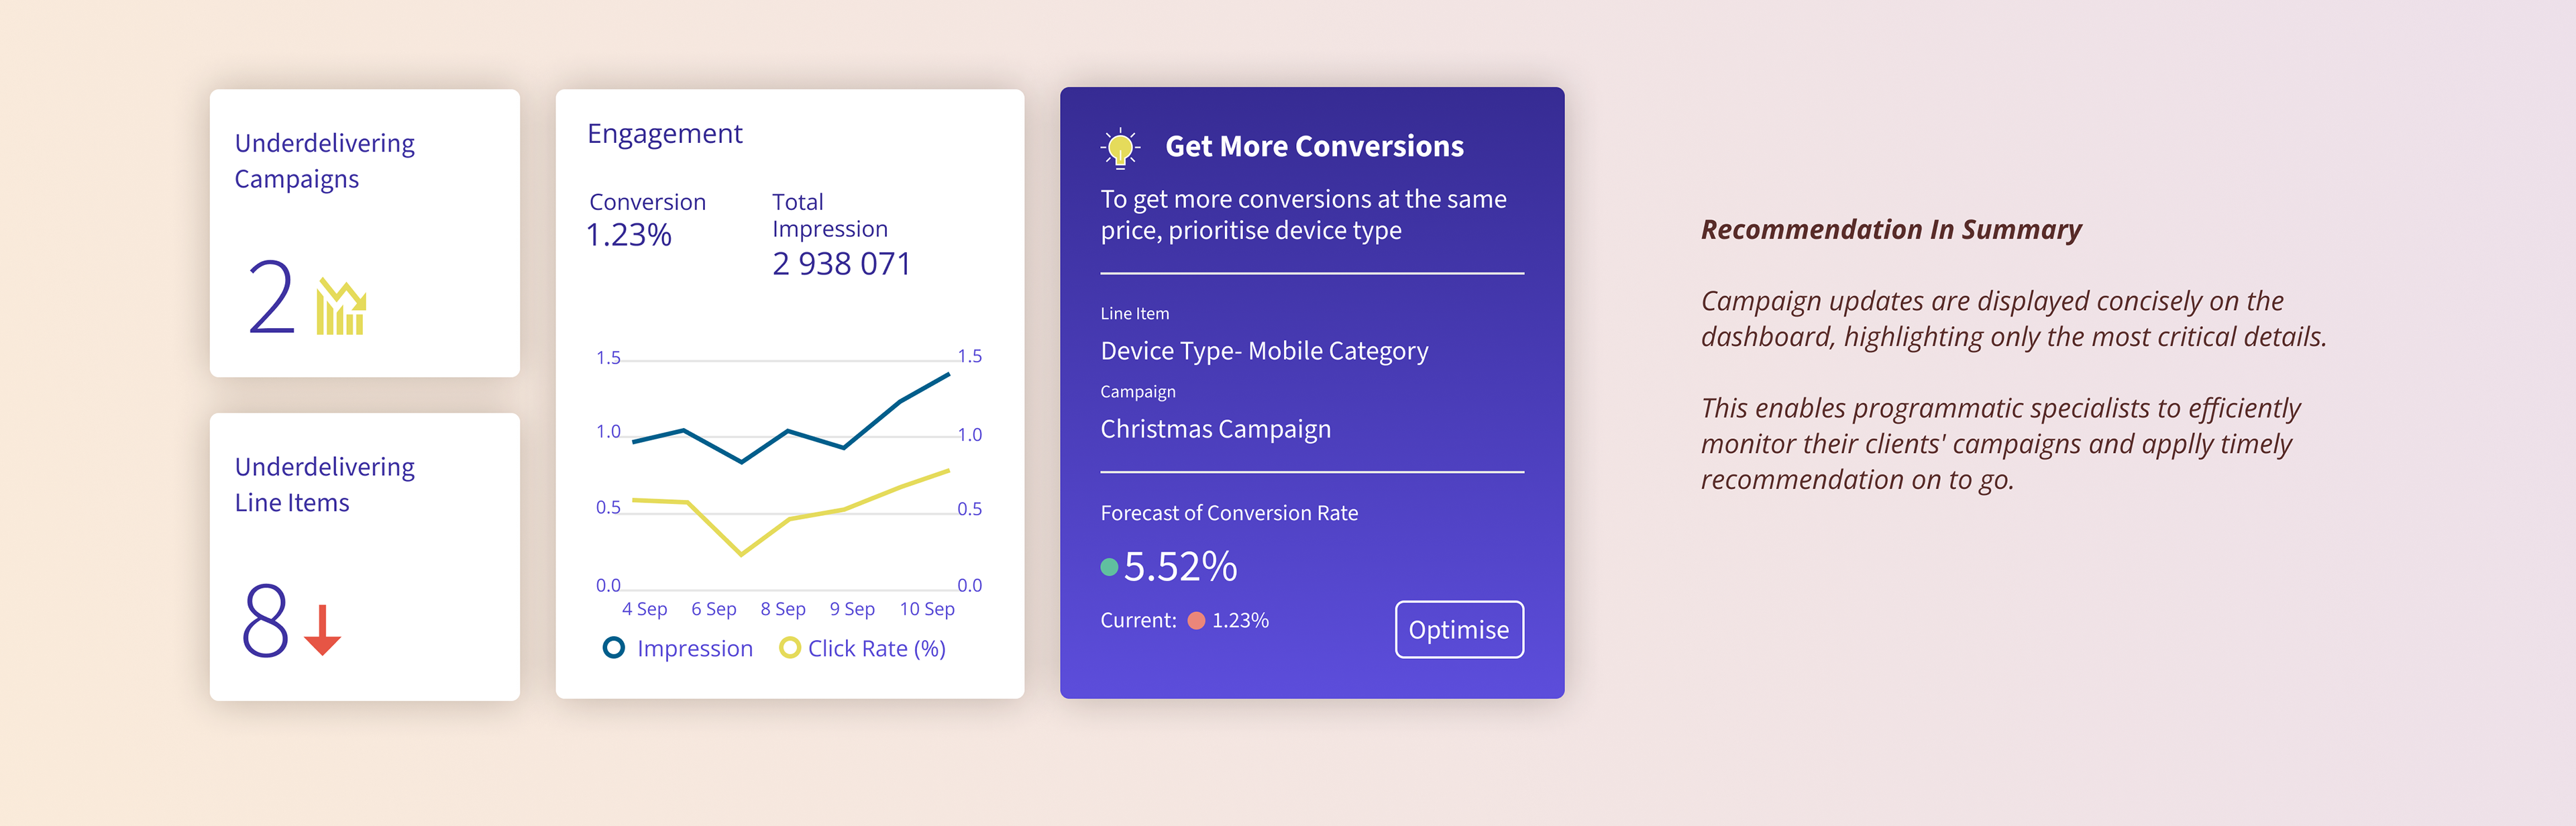Select Device Type- Mobile Category line item

pyautogui.click(x=1264, y=351)
